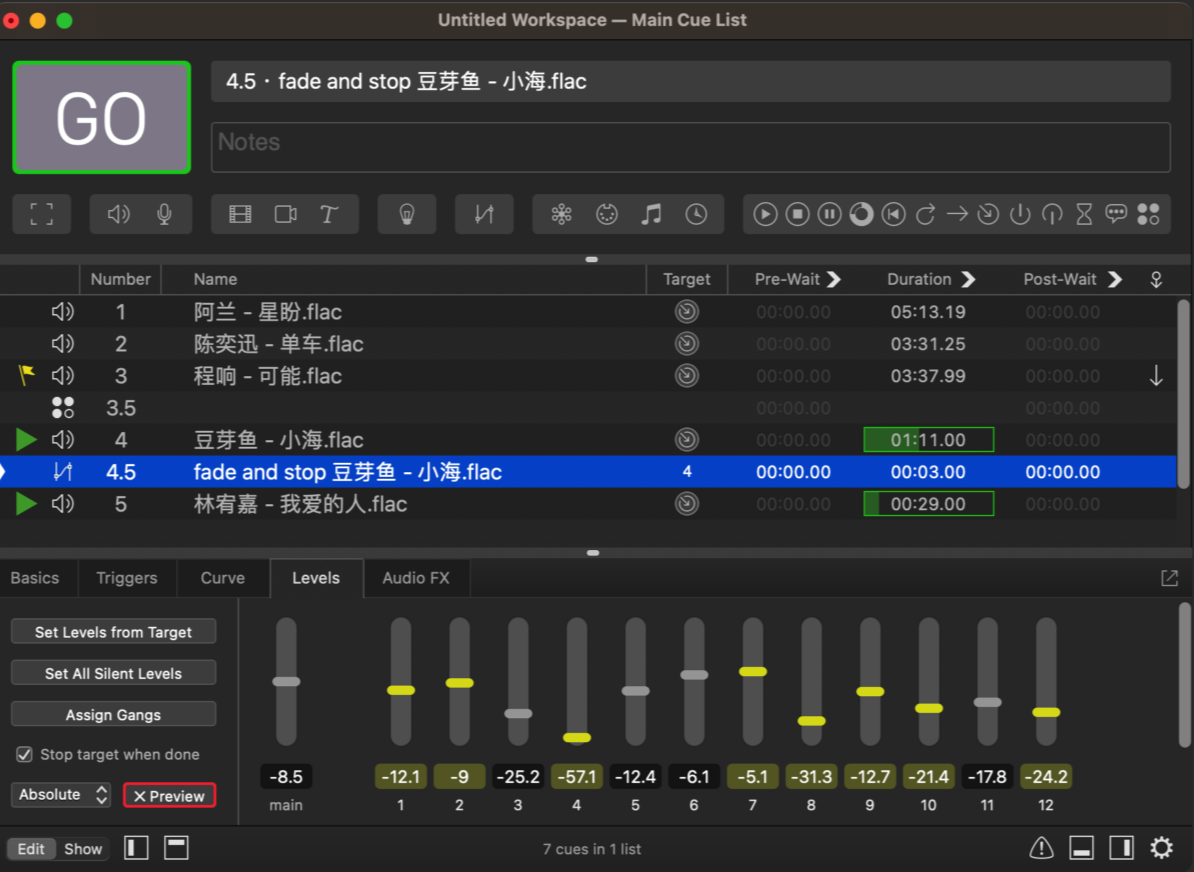
Task: Add a Camera cue from the toolbar
Action: (x=286, y=214)
